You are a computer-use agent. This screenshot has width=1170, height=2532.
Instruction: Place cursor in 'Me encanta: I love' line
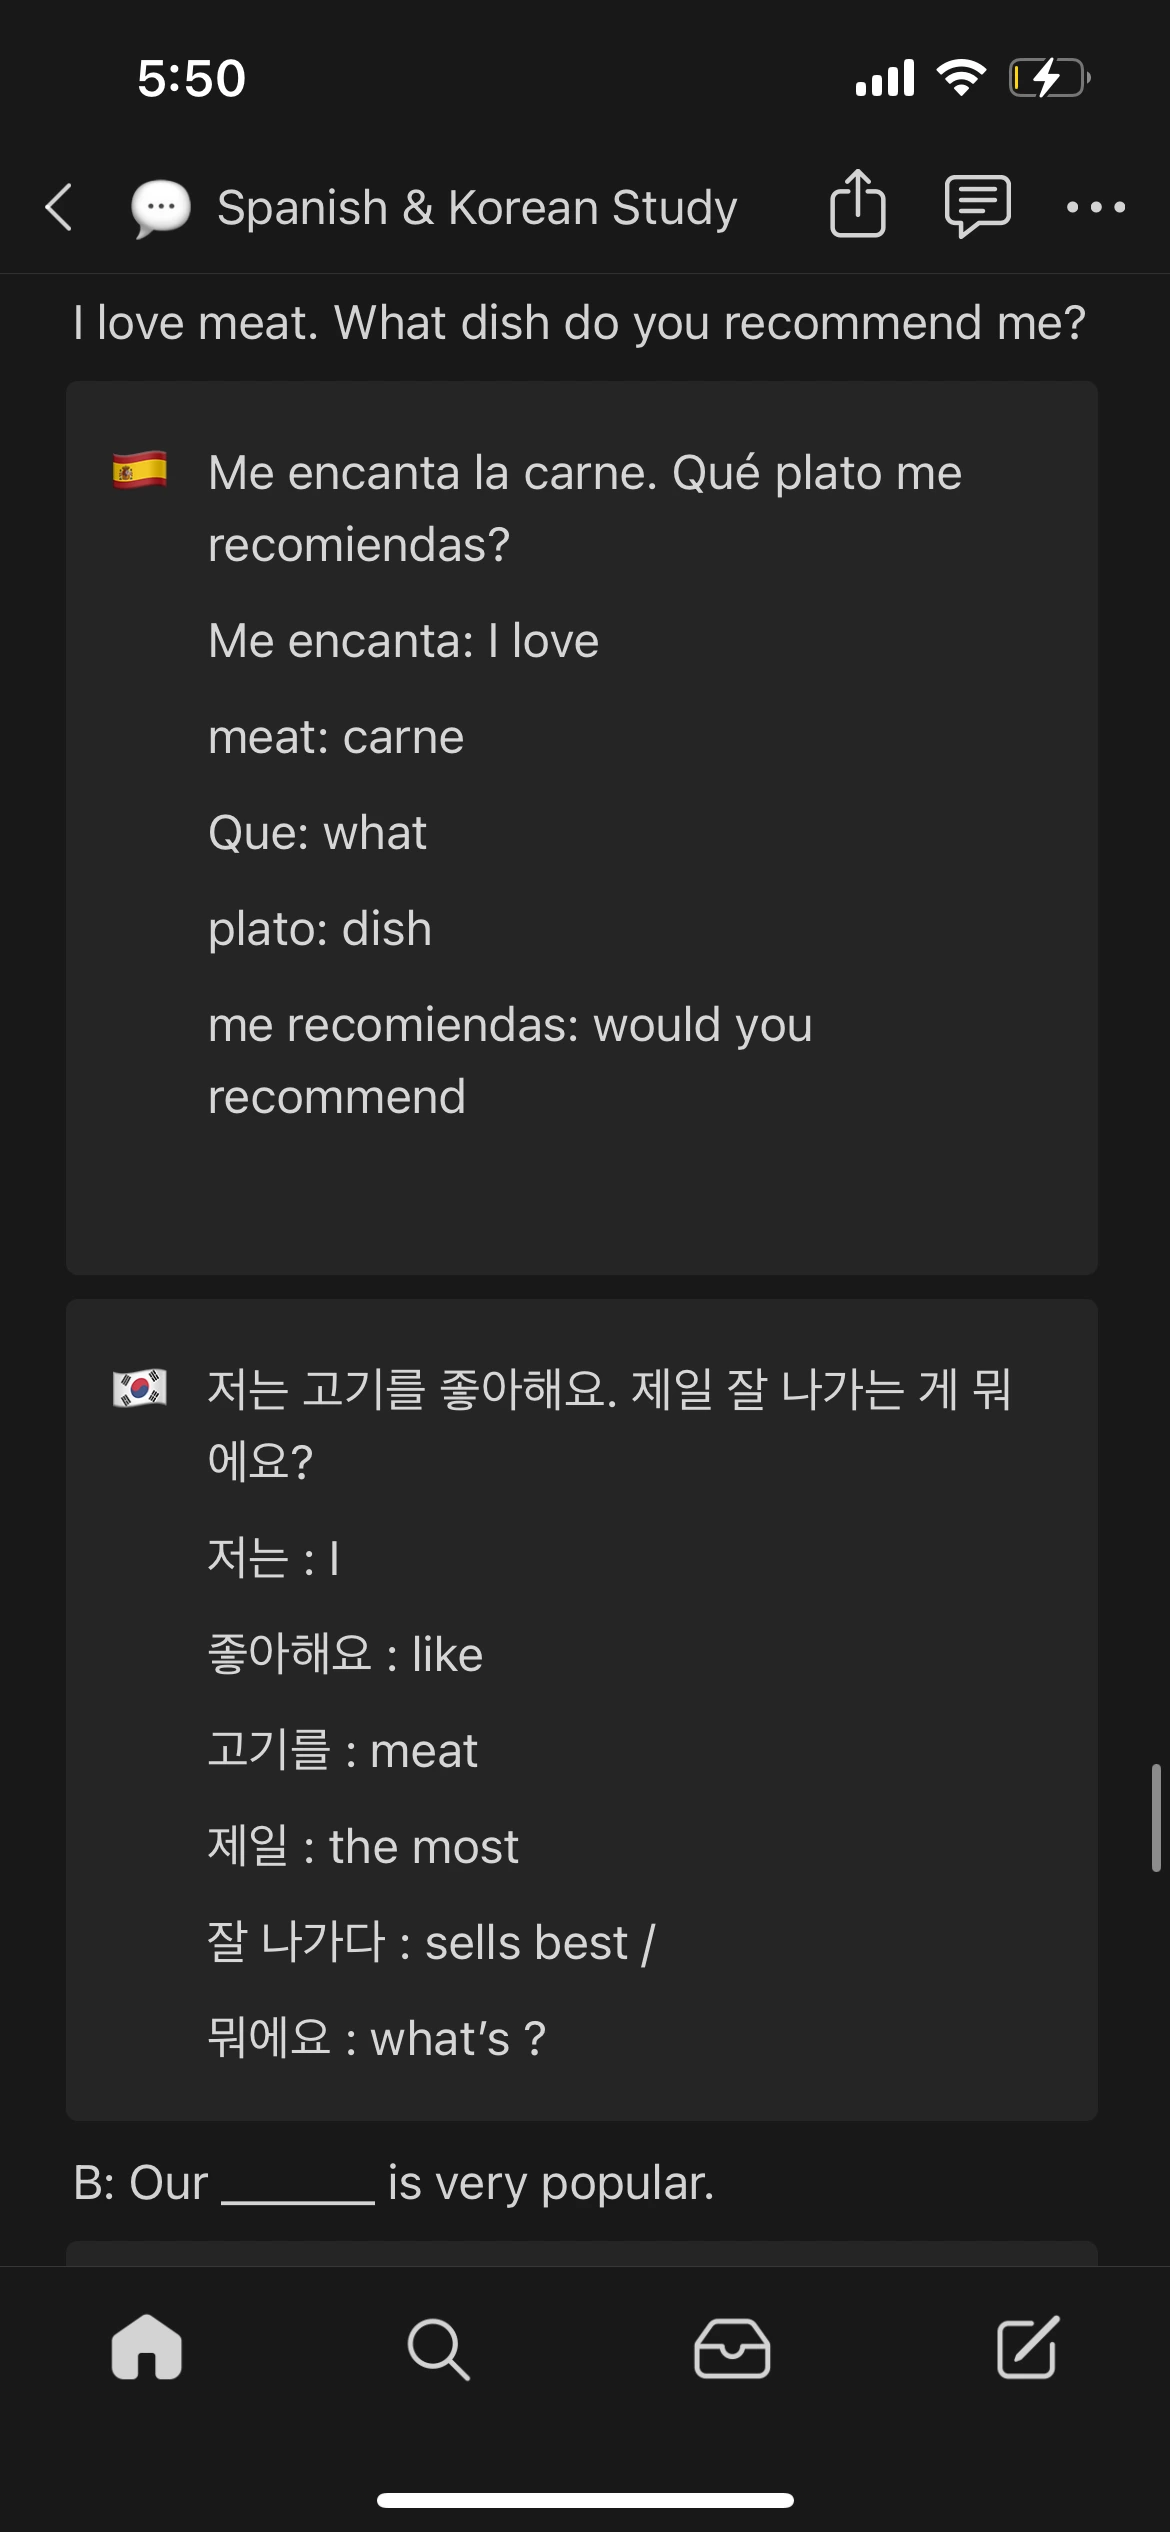click(x=403, y=640)
